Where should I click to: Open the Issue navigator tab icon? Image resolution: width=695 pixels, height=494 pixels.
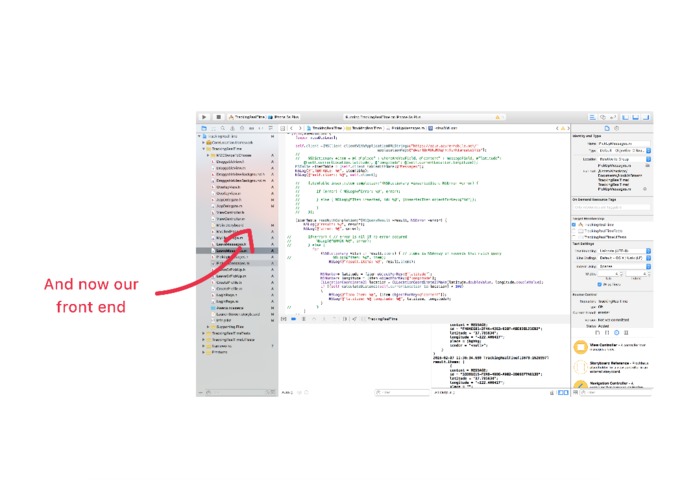pos(232,128)
